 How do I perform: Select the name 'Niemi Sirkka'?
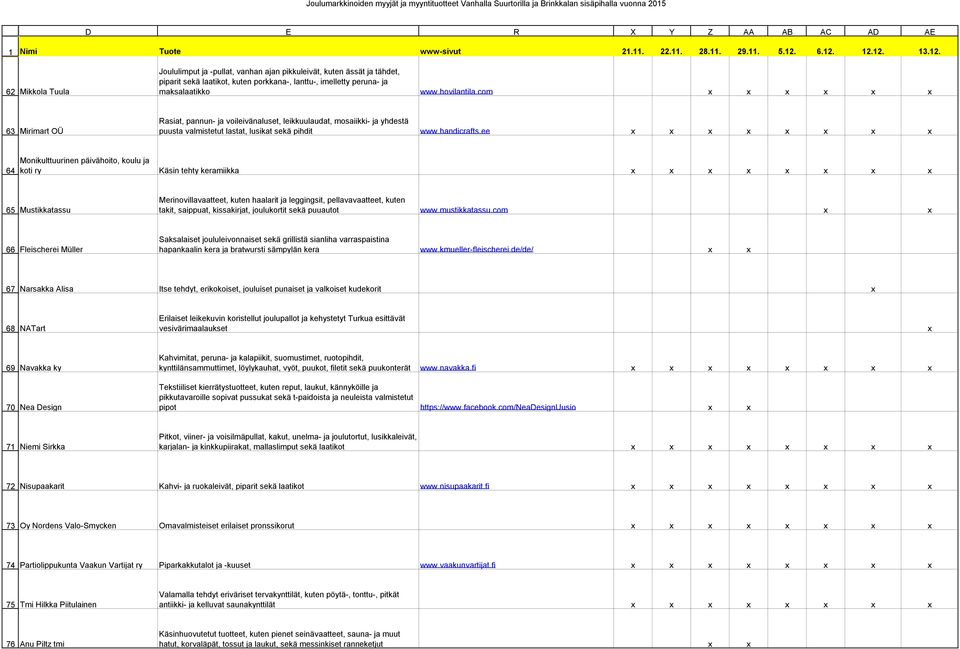[43, 447]
